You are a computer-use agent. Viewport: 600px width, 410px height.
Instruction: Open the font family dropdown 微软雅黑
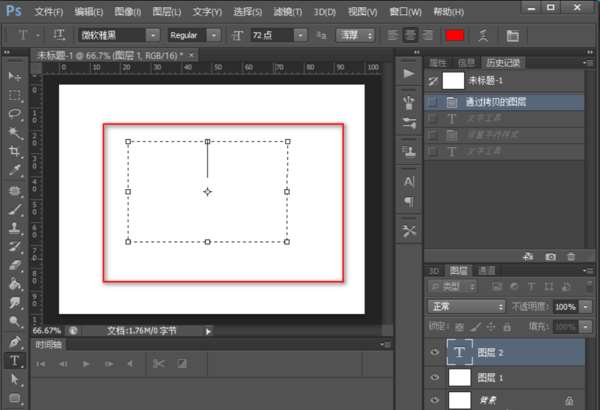click(x=153, y=35)
